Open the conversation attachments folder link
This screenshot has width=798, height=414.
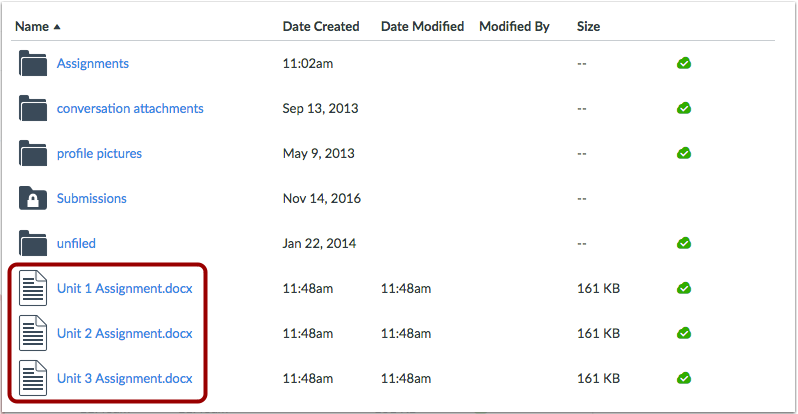[x=130, y=108]
